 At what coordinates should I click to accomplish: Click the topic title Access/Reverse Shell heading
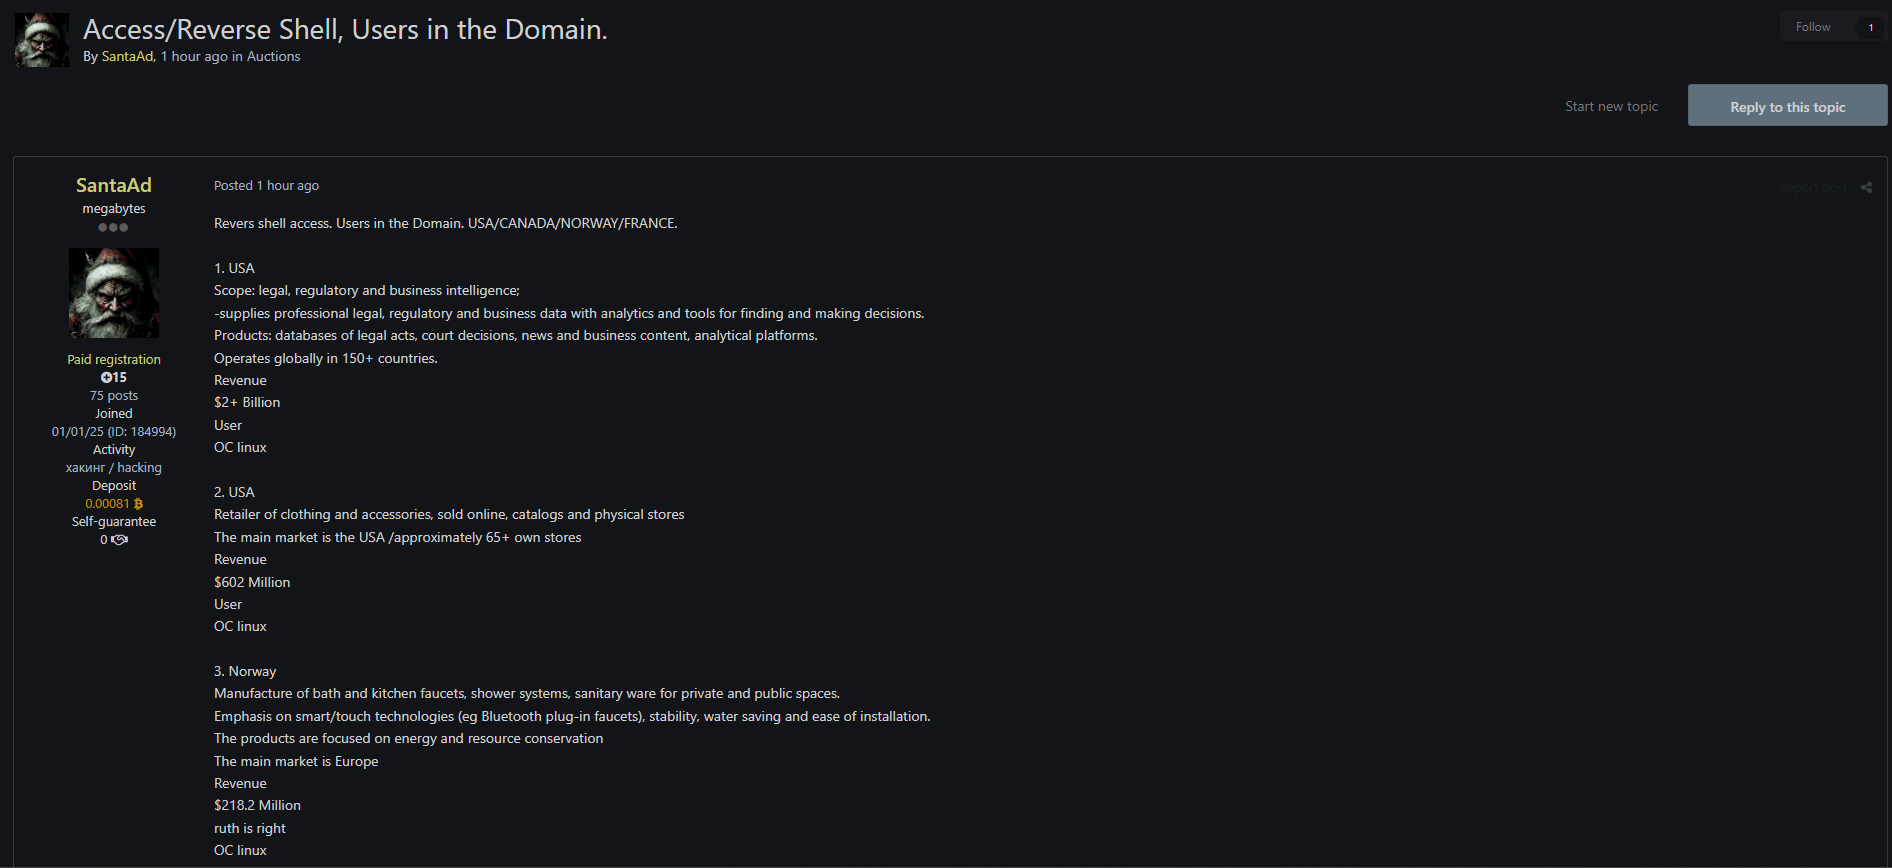[x=345, y=30]
